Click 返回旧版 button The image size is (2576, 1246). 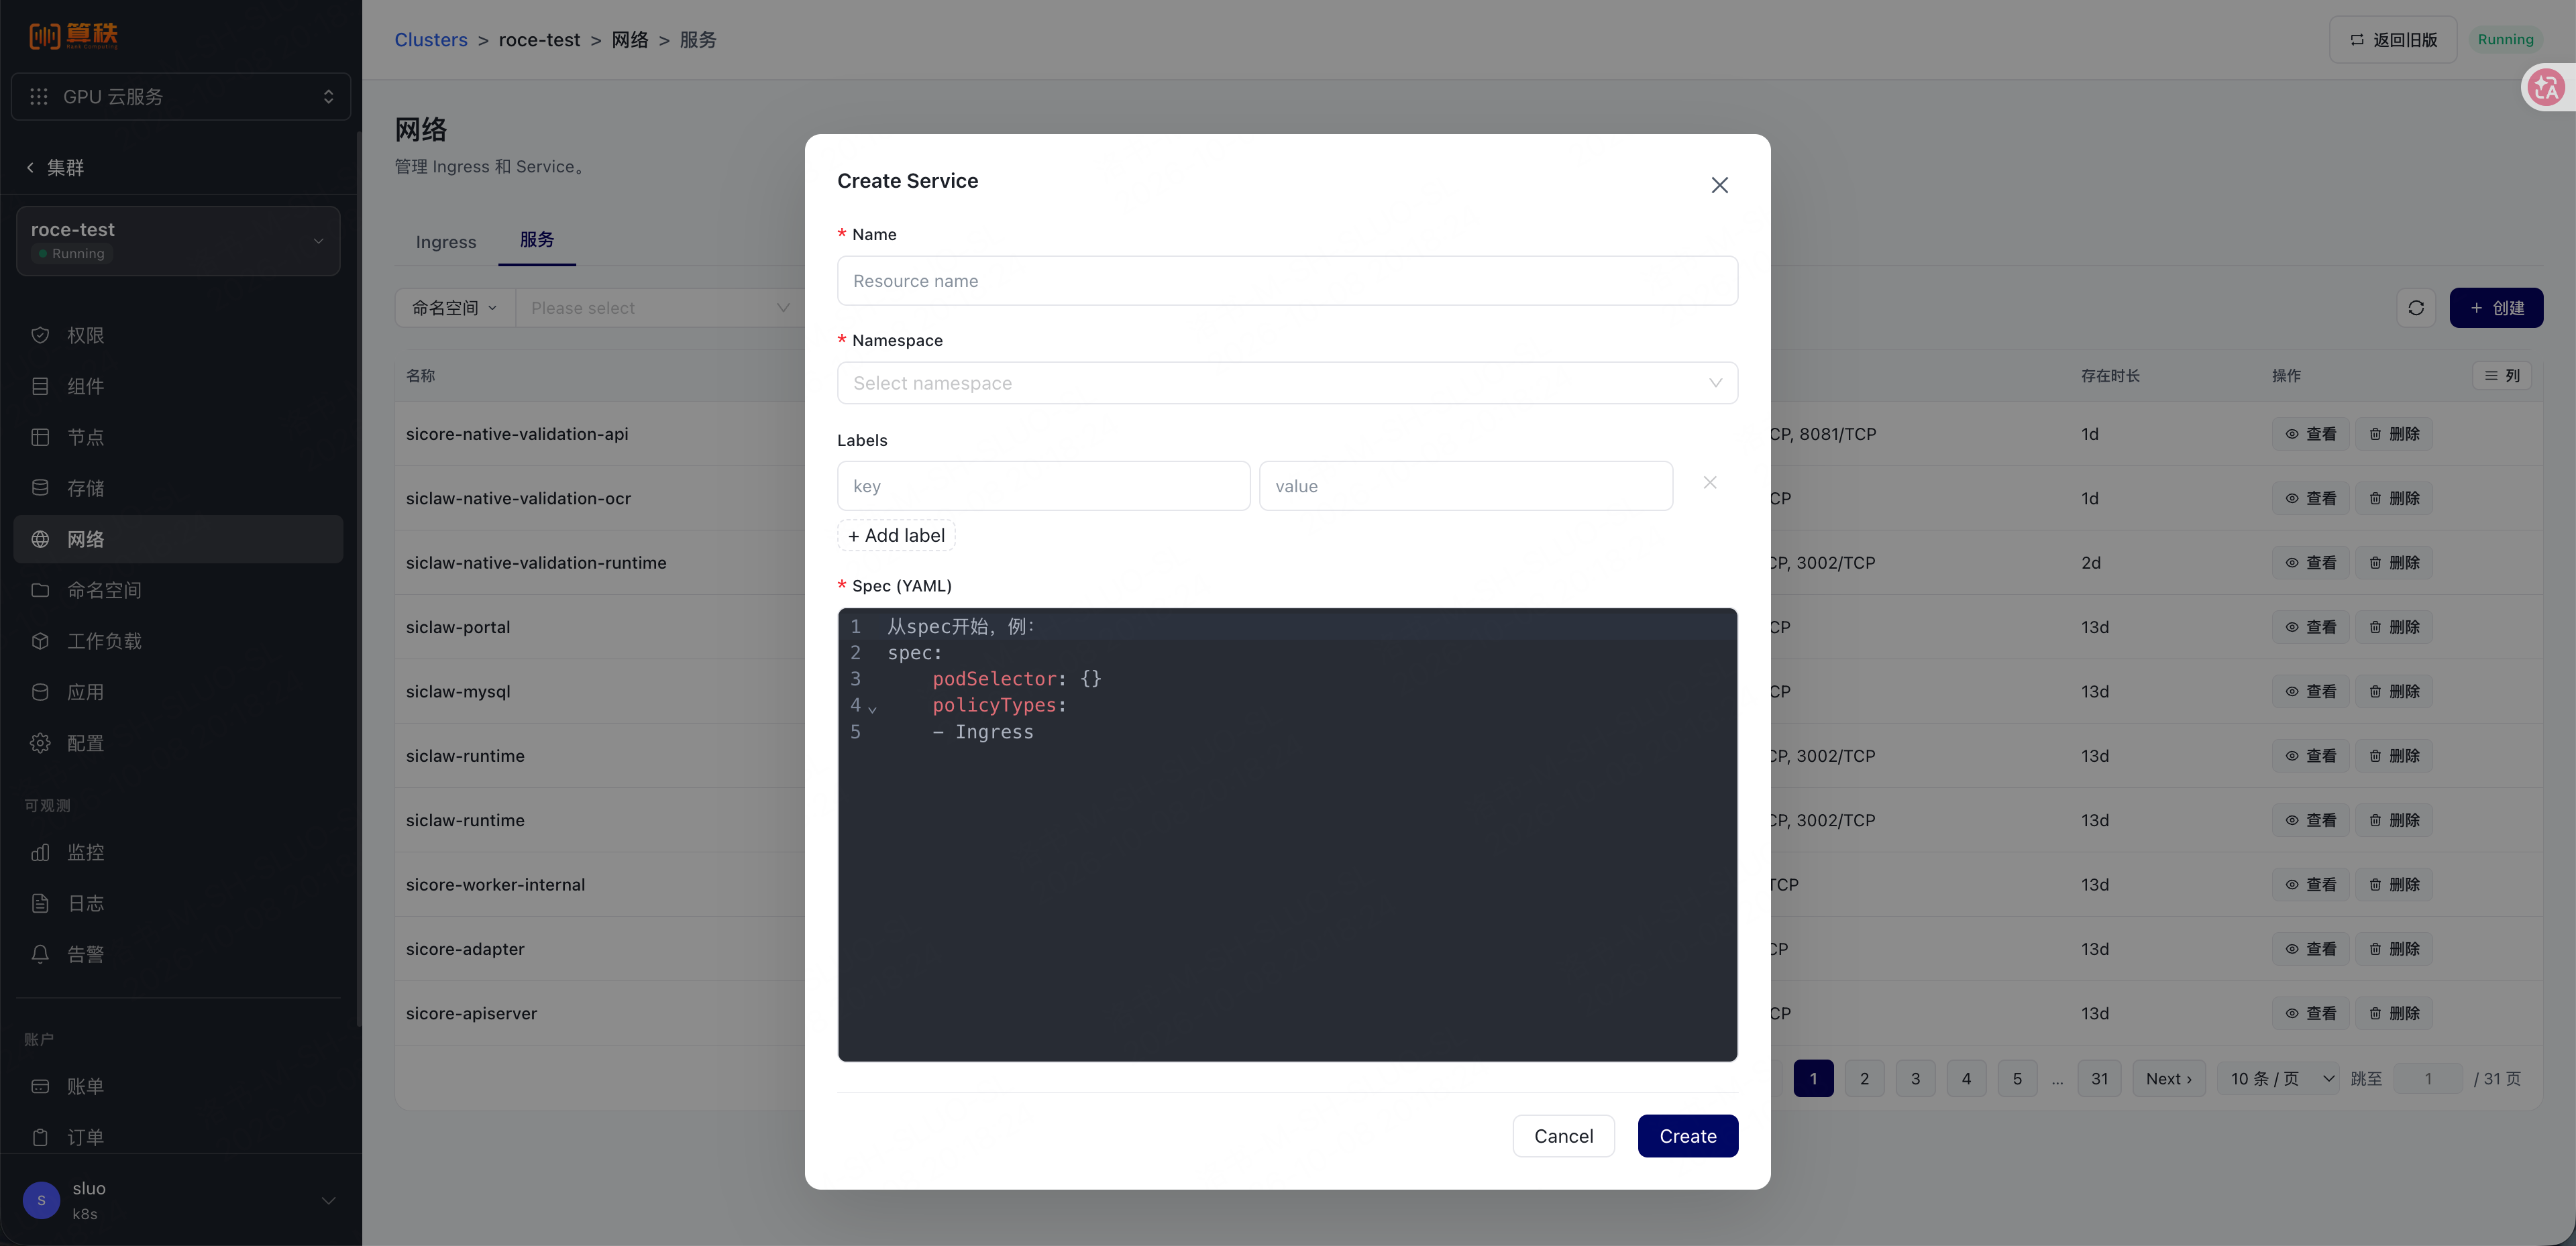pyautogui.click(x=2392, y=40)
